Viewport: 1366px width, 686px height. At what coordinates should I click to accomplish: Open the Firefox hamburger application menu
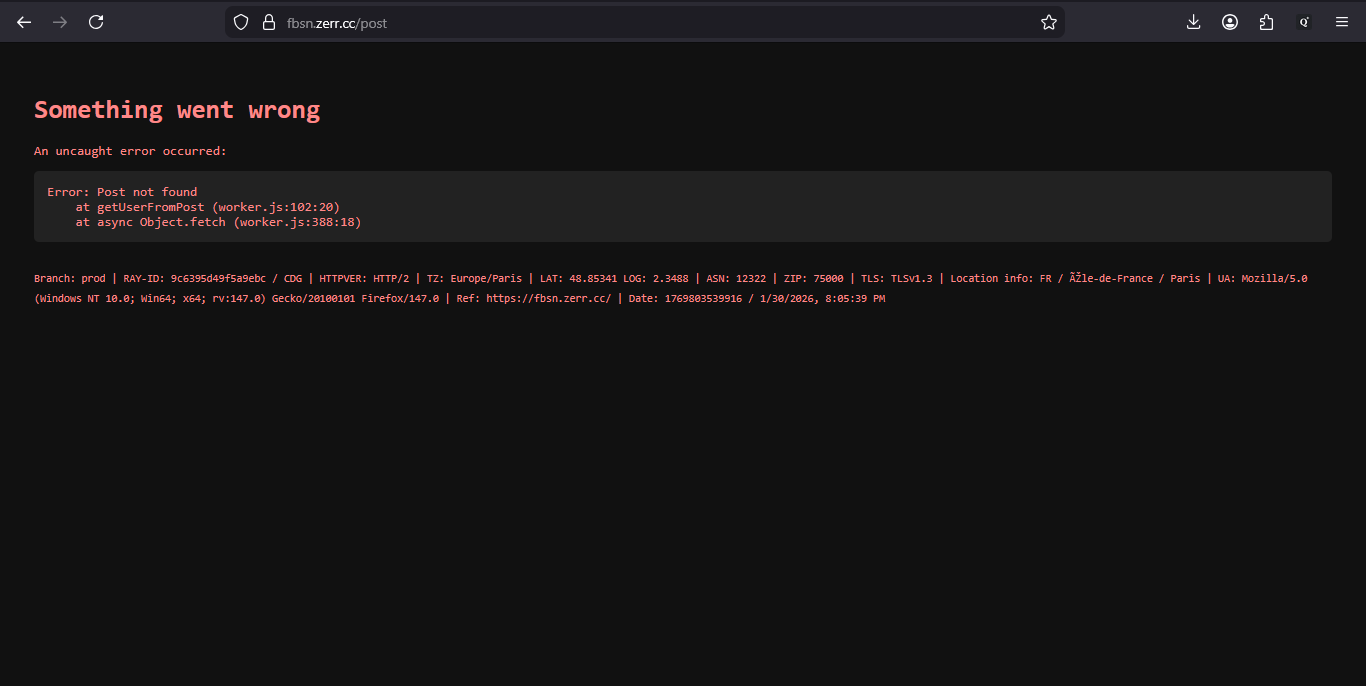coord(1342,22)
